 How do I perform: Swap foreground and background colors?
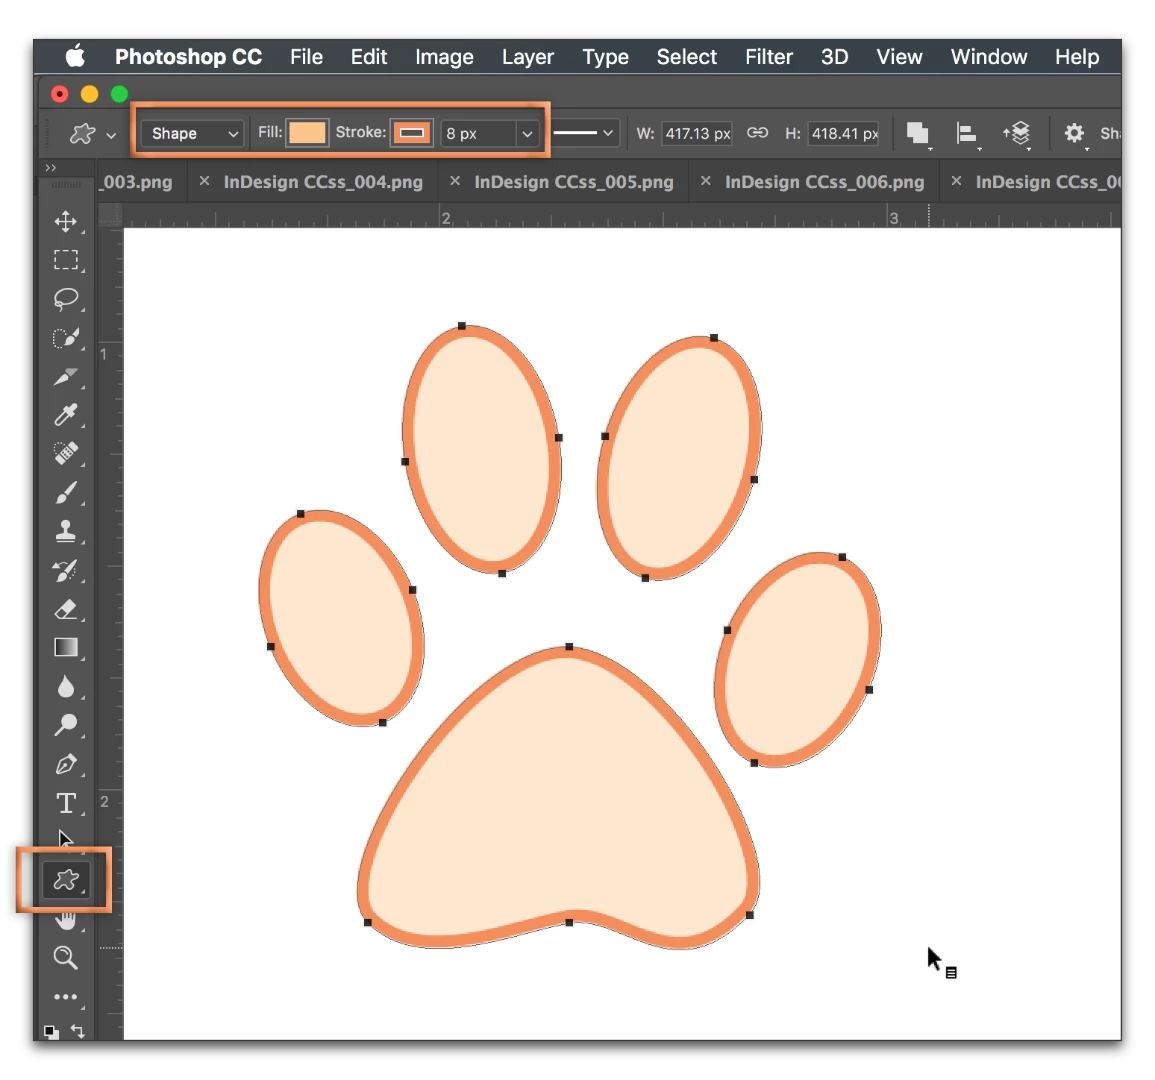(x=77, y=1031)
